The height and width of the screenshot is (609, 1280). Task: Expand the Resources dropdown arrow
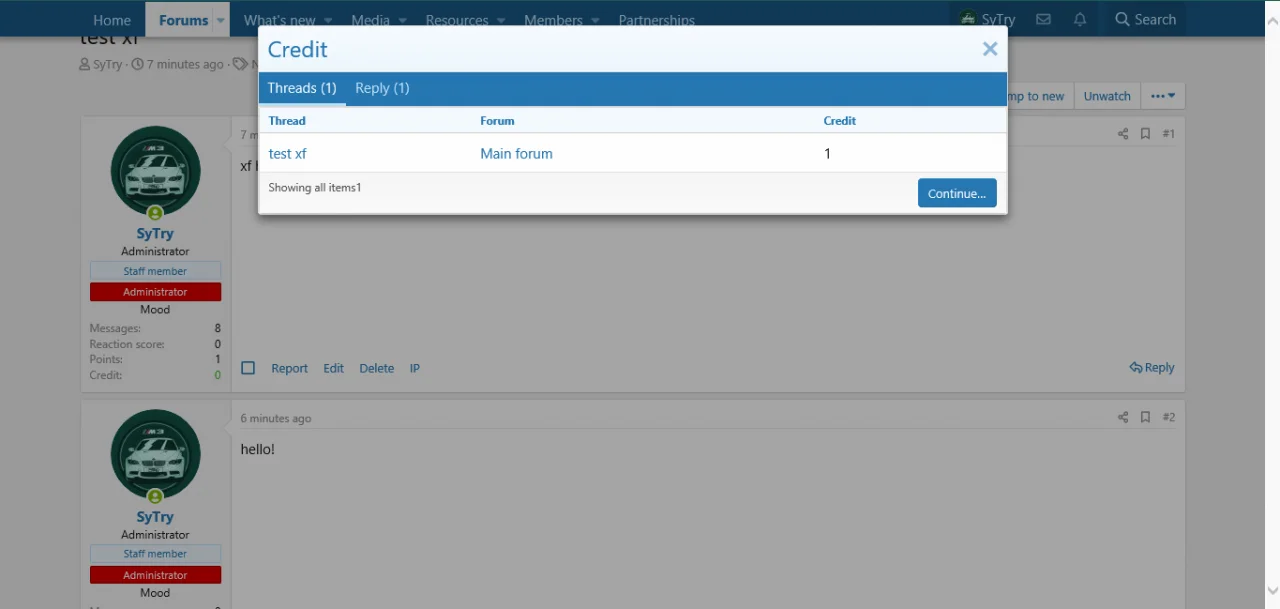coord(501,20)
